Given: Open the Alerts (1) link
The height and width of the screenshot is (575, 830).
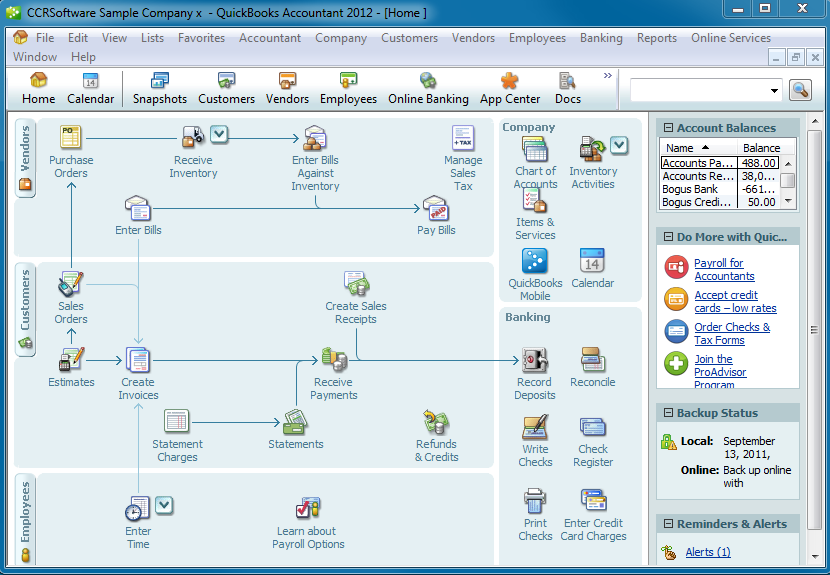Looking at the screenshot, I should click(x=708, y=552).
